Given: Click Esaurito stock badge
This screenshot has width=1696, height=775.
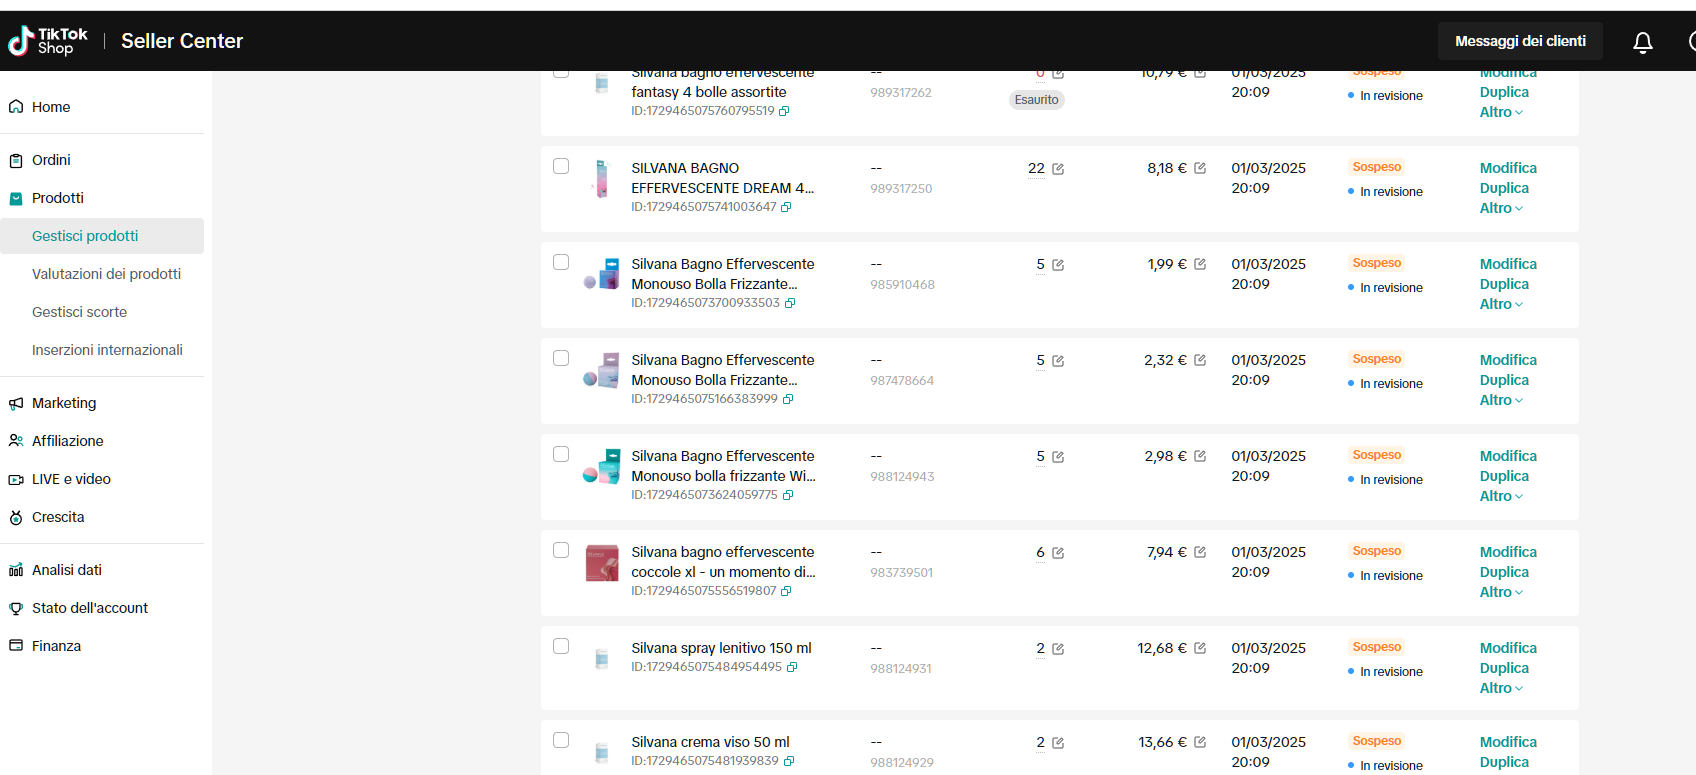Looking at the screenshot, I should 1036,100.
